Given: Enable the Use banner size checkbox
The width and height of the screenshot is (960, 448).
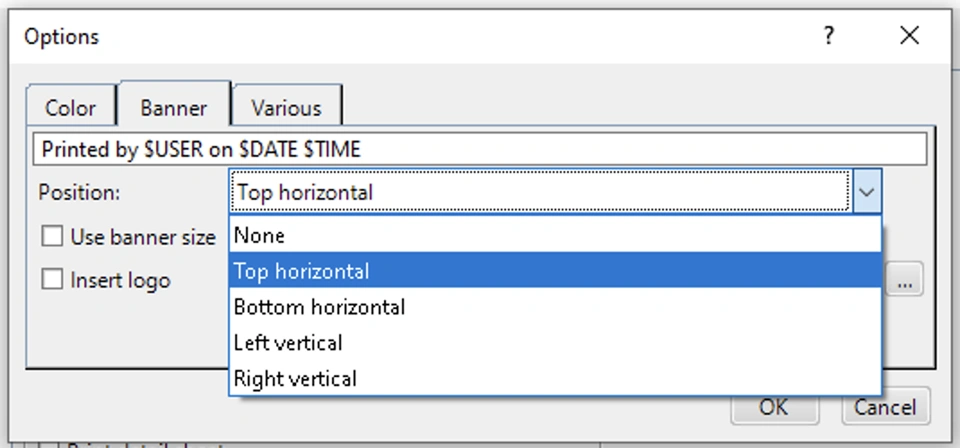Looking at the screenshot, I should (52, 237).
